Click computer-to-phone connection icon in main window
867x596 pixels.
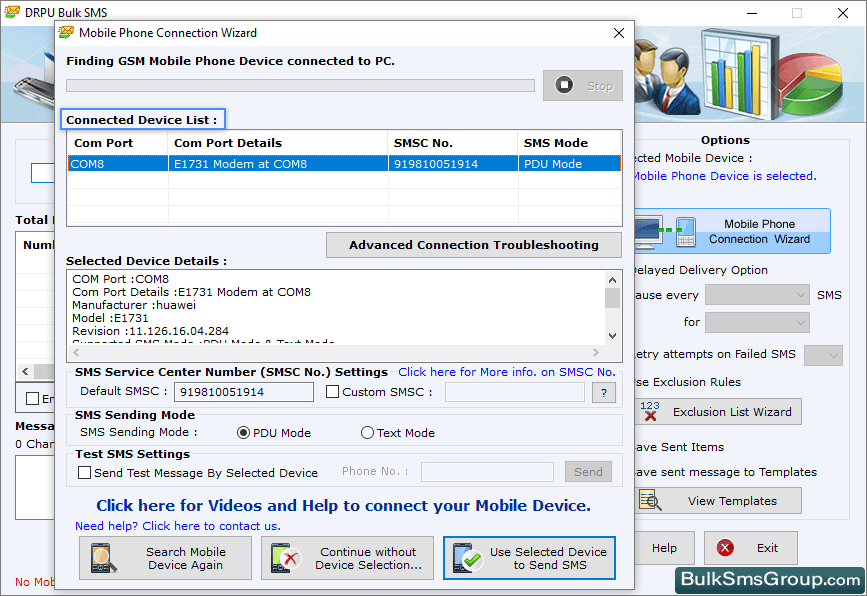(665, 231)
